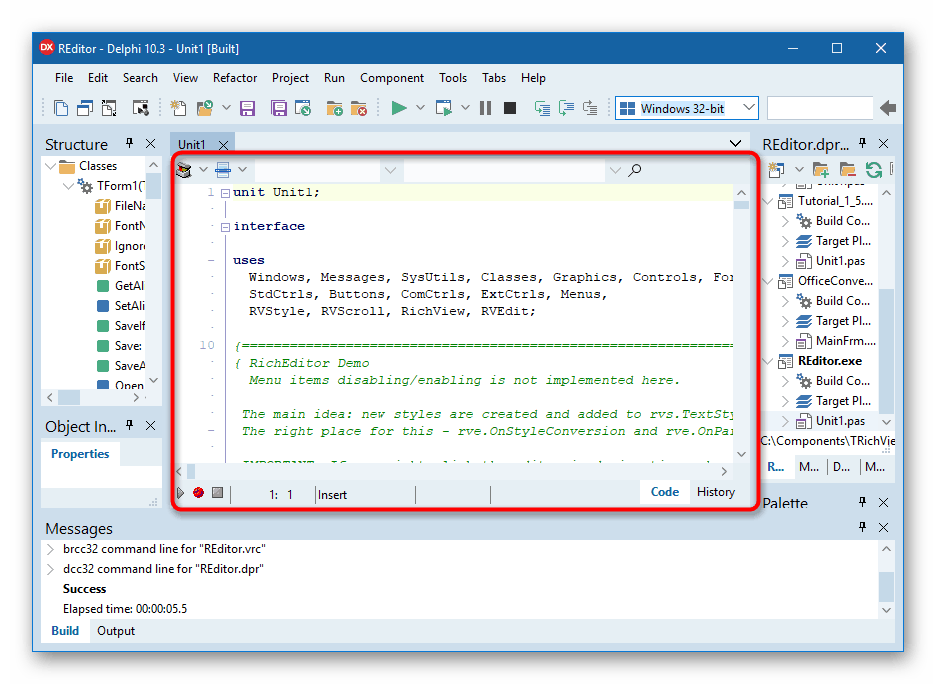Click the Save icon in main toolbar
This screenshot has height=684, width=936.
coord(247,108)
